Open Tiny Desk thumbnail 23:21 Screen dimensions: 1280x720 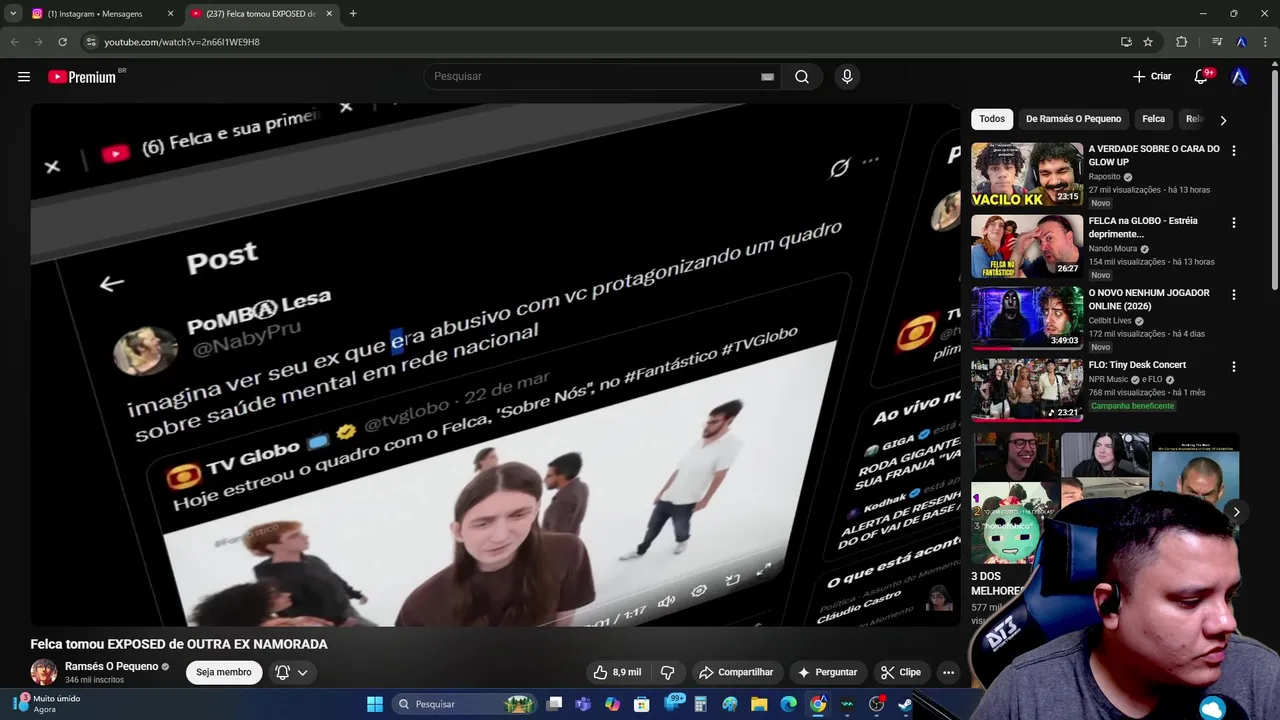point(1027,390)
